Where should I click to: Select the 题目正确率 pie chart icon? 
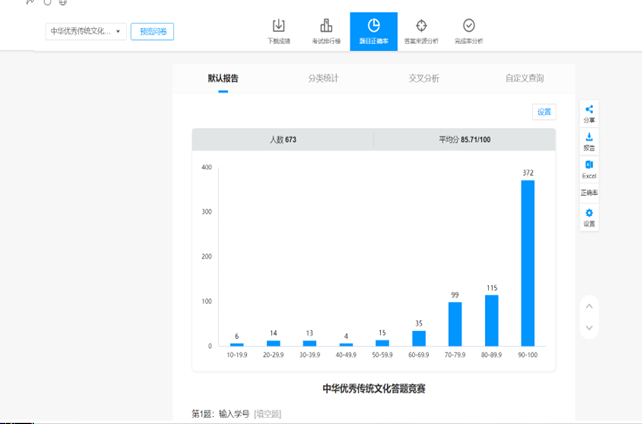pyautogui.click(x=373, y=26)
